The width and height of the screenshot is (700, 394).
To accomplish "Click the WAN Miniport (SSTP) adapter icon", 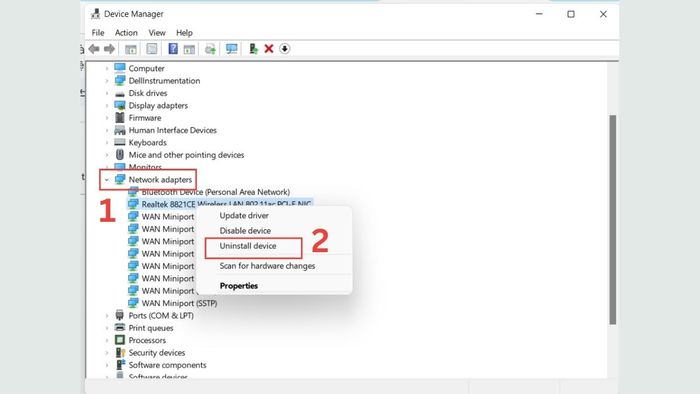I will (133, 303).
